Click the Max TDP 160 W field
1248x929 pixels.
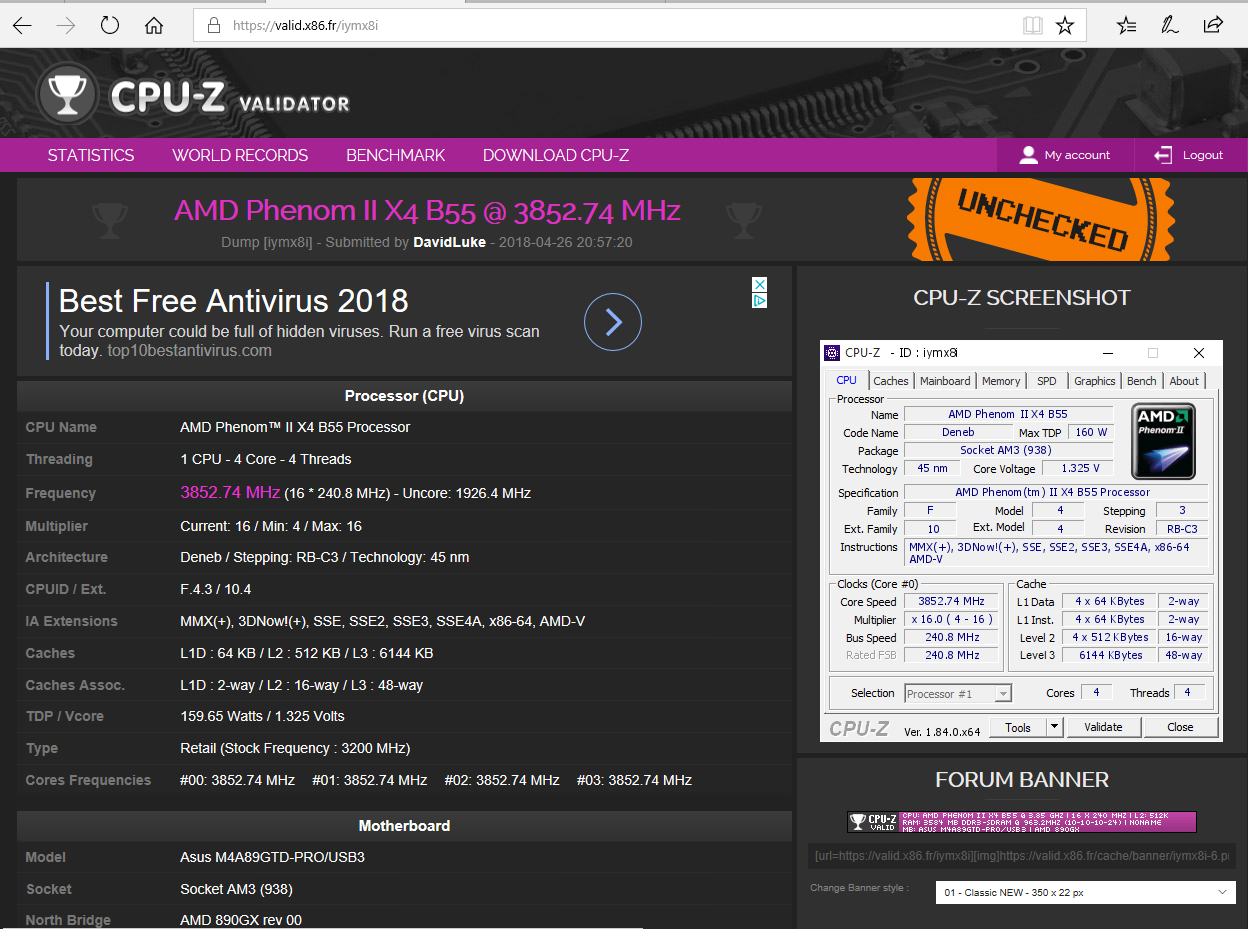click(1092, 432)
